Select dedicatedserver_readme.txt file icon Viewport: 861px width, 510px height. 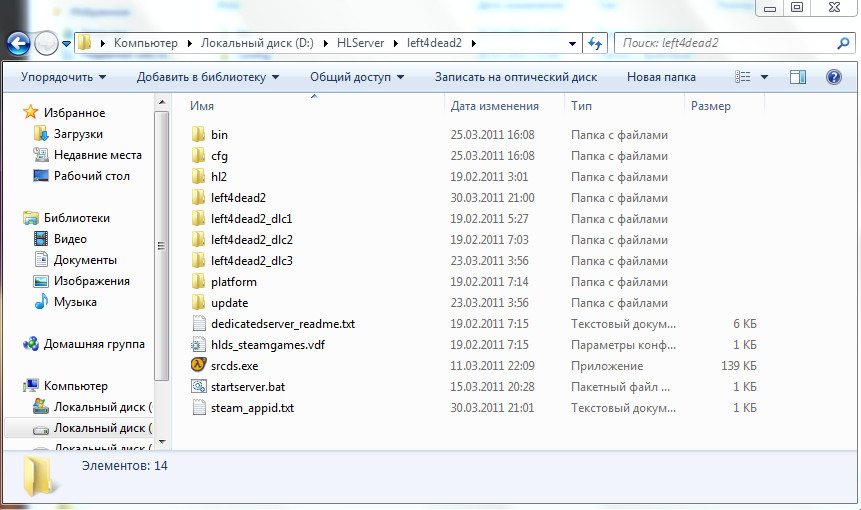(x=198, y=323)
